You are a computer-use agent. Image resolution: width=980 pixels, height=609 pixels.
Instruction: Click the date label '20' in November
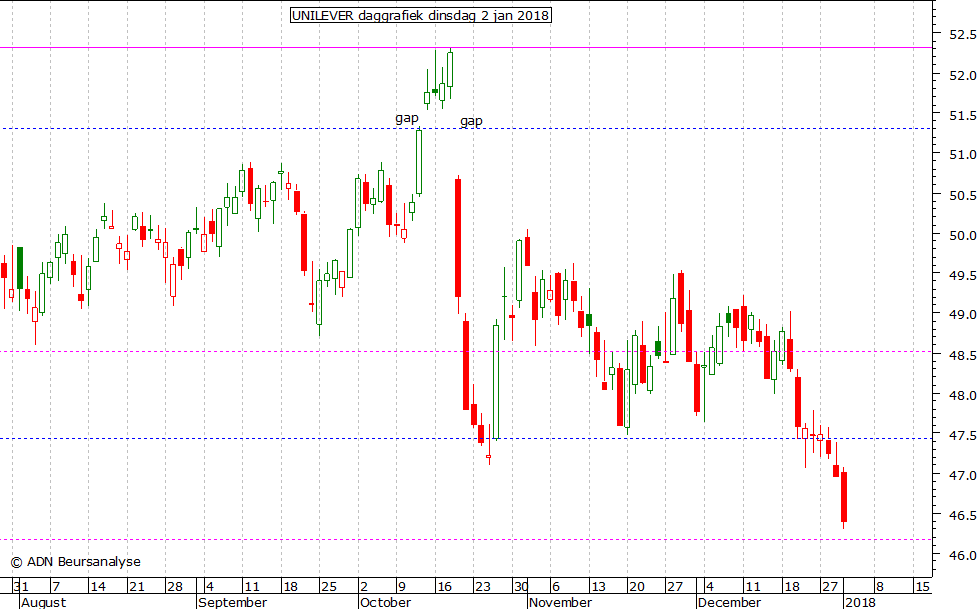click(x=637, y=586)
